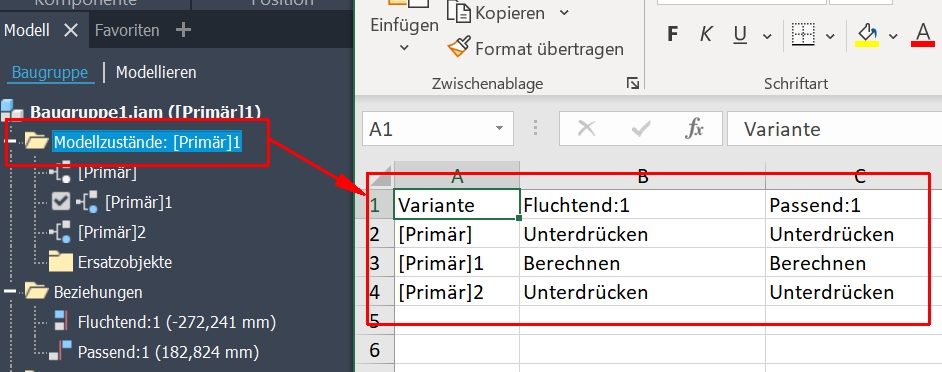Screen dimensions: 942x372
Task: Open Zwischenablage dialog launcher
Action: point(632,84)
